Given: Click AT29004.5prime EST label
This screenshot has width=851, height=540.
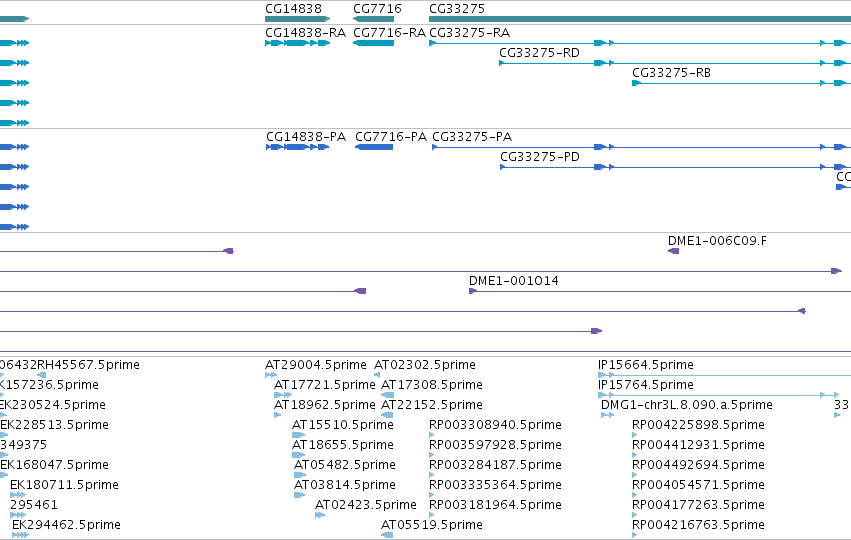Looking at the screenshot, I should (316, 365).
